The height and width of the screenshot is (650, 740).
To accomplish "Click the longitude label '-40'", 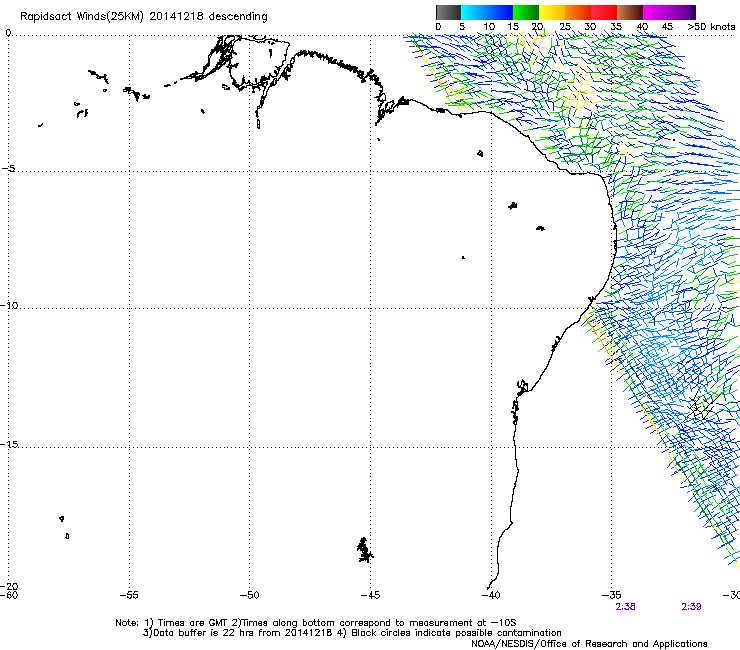I will 491,595.
